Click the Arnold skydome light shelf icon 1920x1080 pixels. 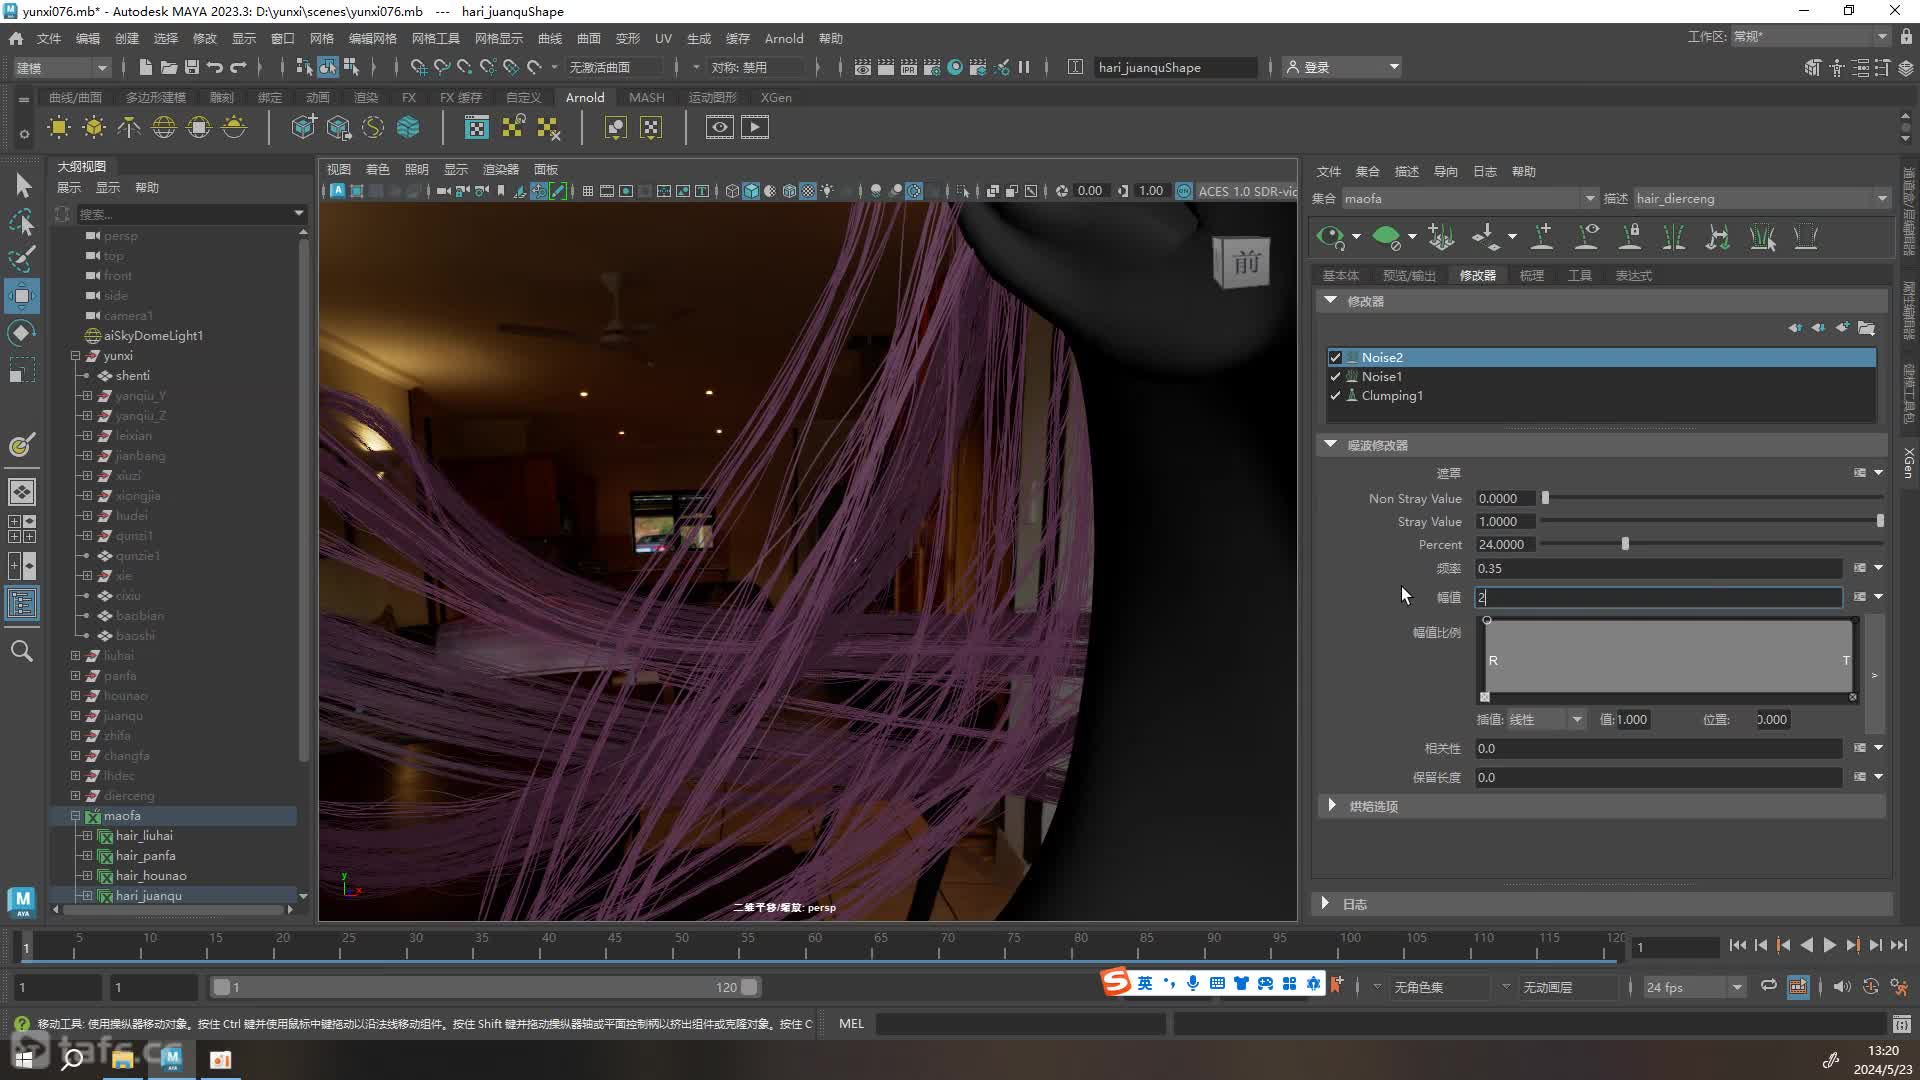tap(164, 127)
